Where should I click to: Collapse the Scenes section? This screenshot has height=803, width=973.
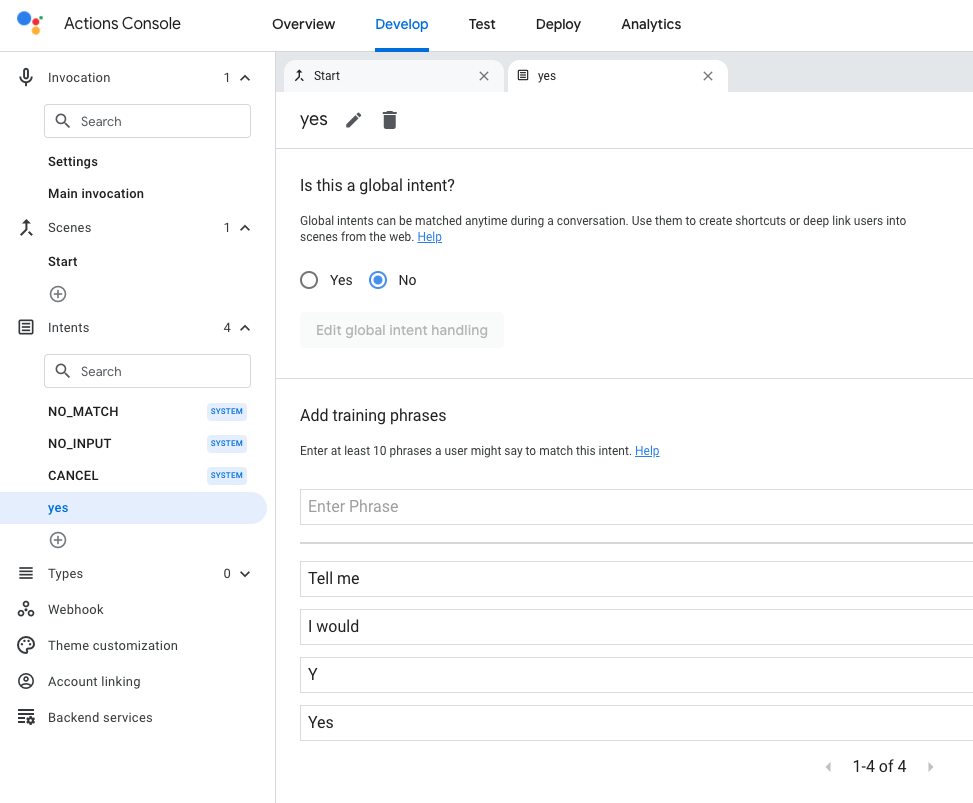click(243, 227)
